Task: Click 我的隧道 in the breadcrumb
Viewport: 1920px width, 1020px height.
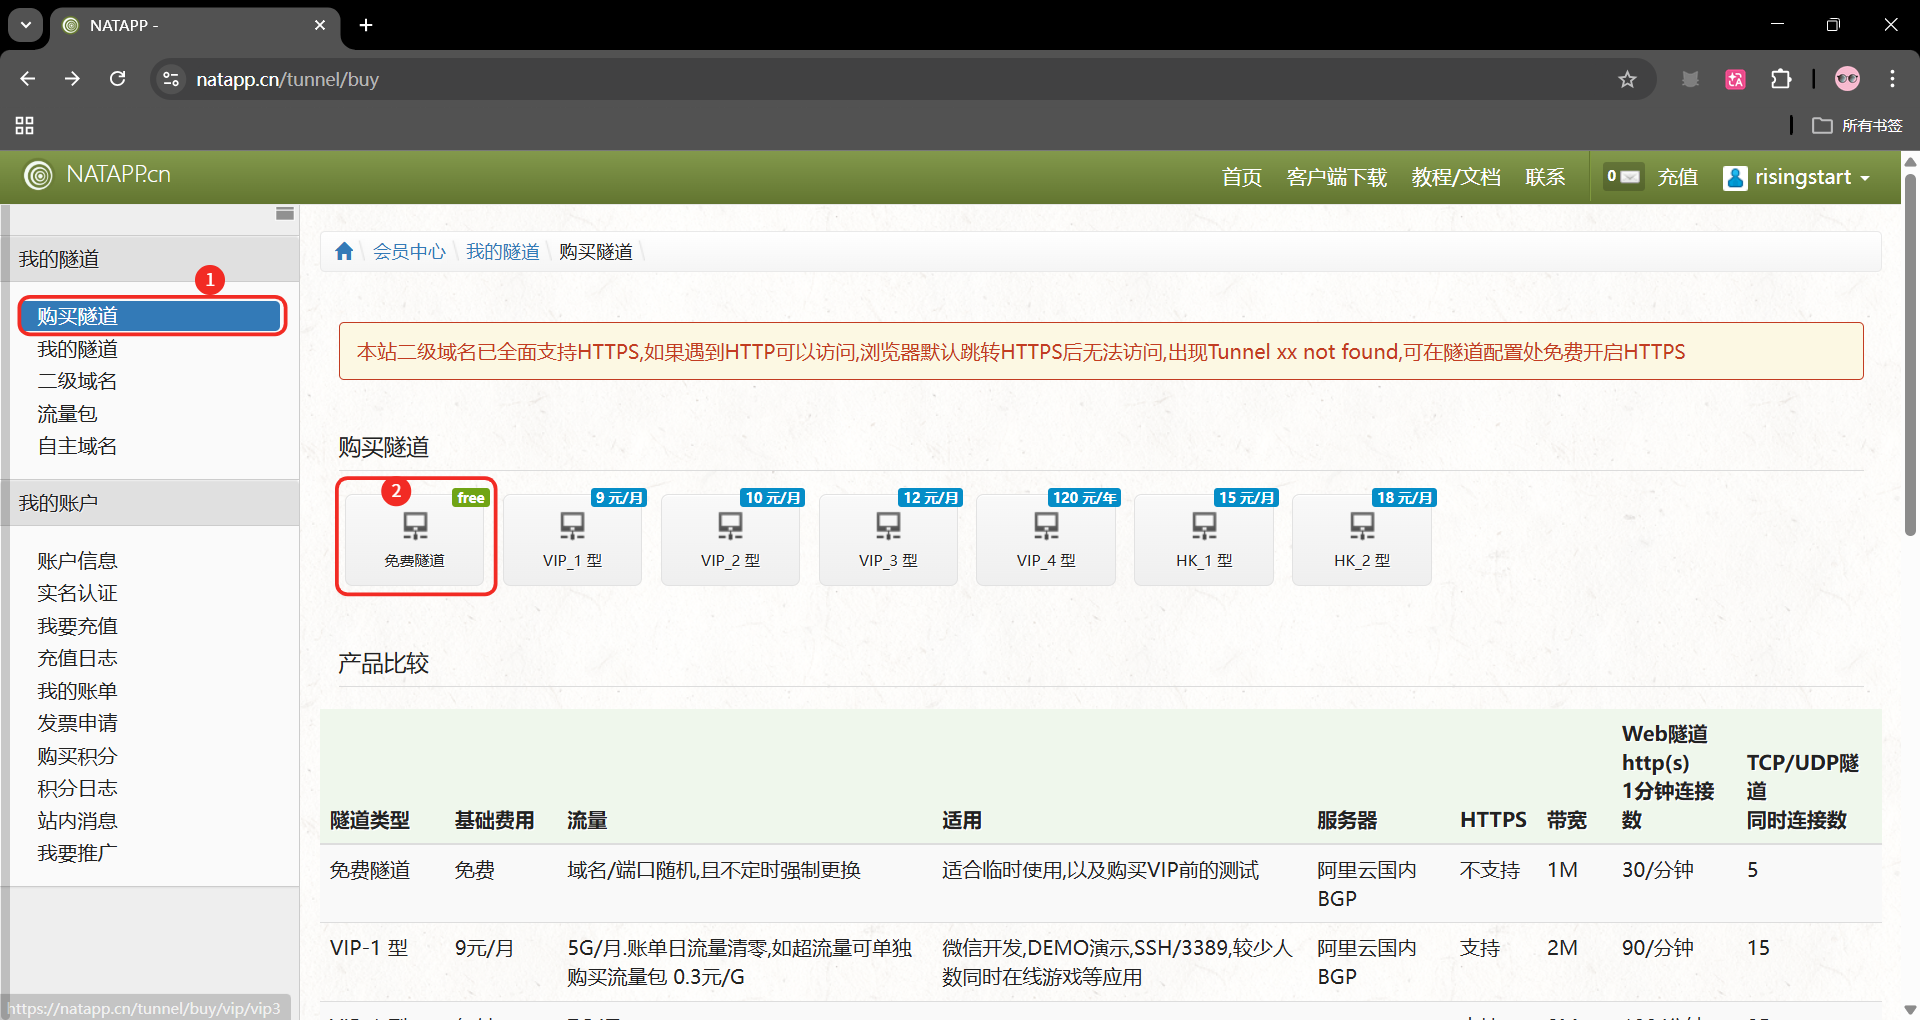Action: [503, 252]
